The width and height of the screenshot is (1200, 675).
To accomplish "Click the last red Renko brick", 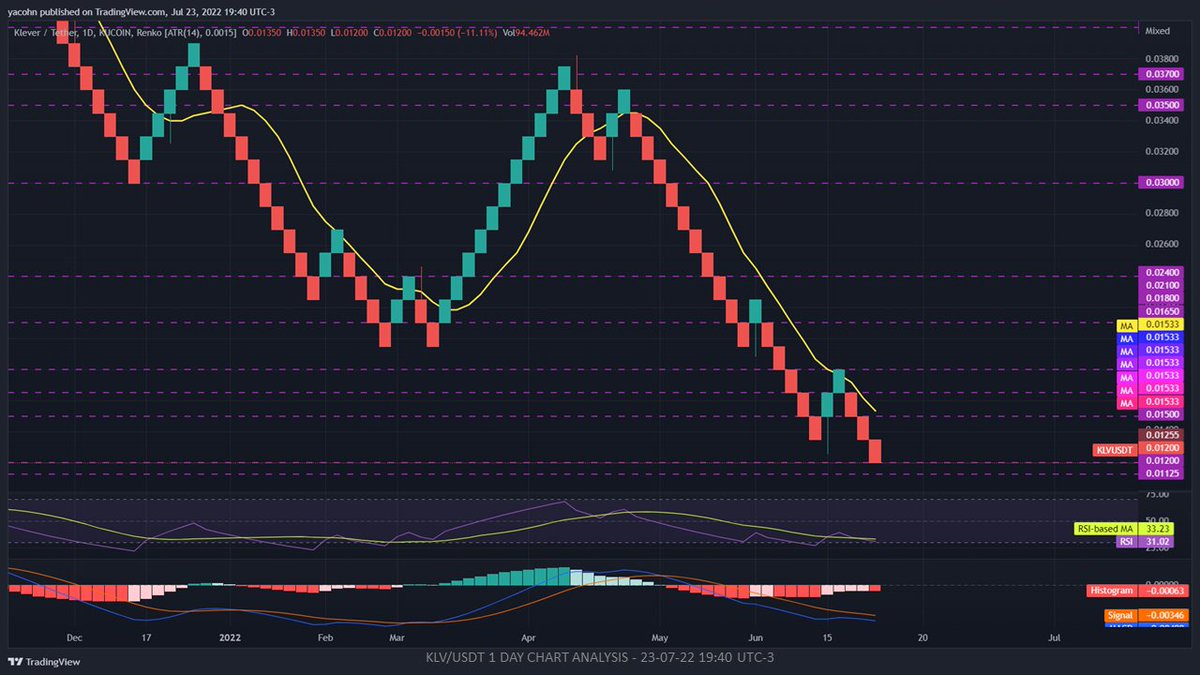I will pos(875,451).
